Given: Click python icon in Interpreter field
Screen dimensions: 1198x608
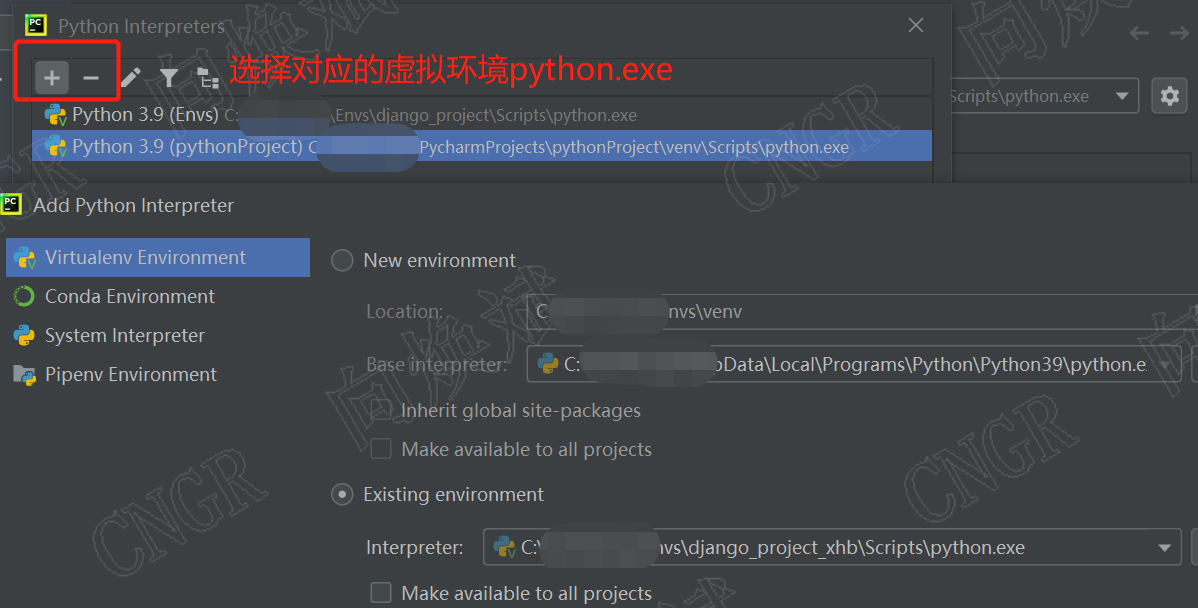Looking at the screenshot, I should pos(505,548).
